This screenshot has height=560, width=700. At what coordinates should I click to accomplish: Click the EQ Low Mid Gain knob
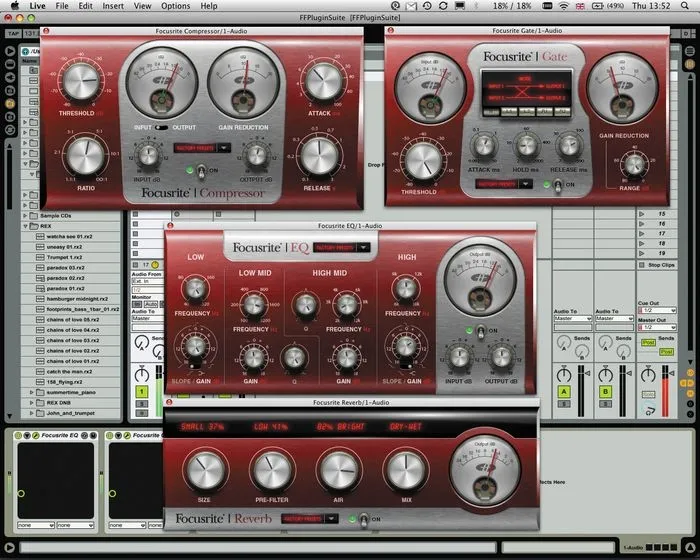click(254, 358)
